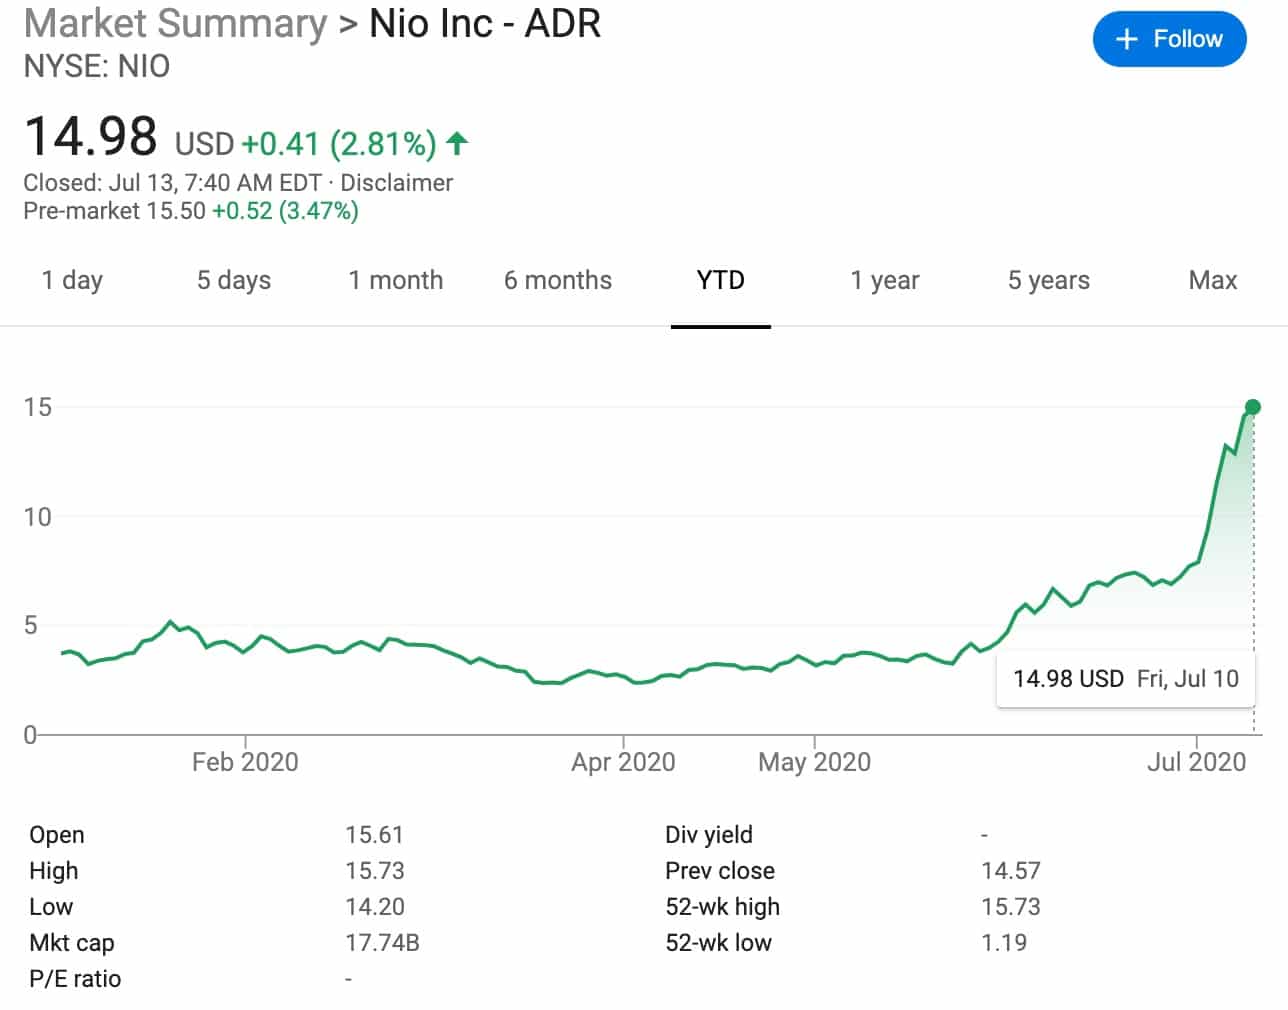This screenshot has width=1288, height=1010.
Task: Switch to the Max chart view
Action: pos(1211,281)
